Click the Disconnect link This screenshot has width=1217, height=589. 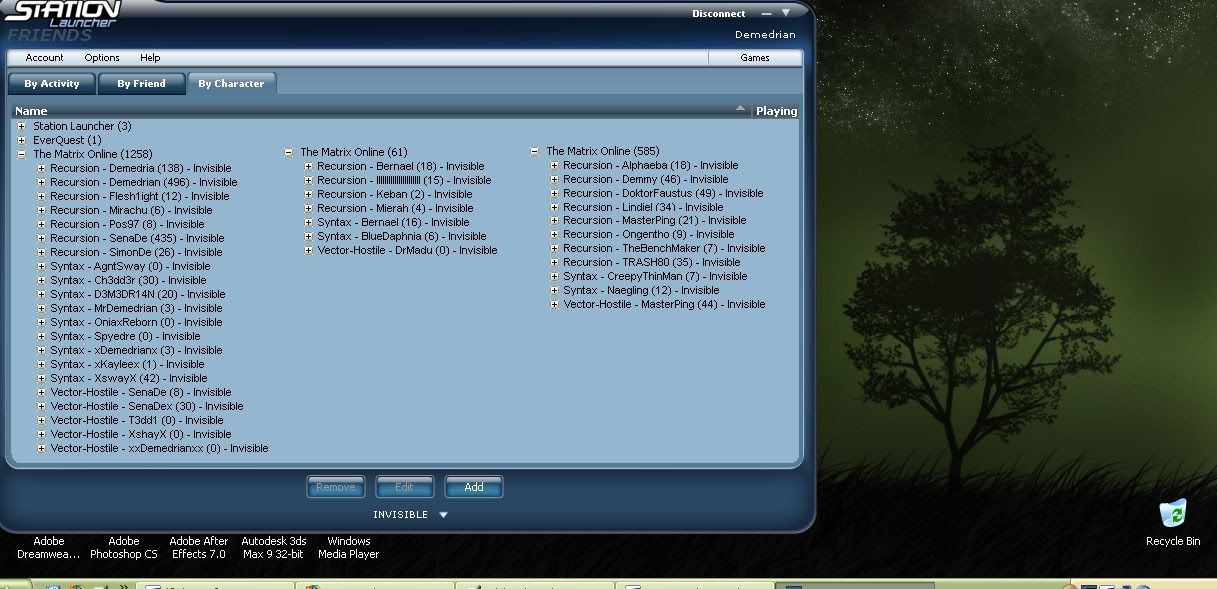pos(718,14)
